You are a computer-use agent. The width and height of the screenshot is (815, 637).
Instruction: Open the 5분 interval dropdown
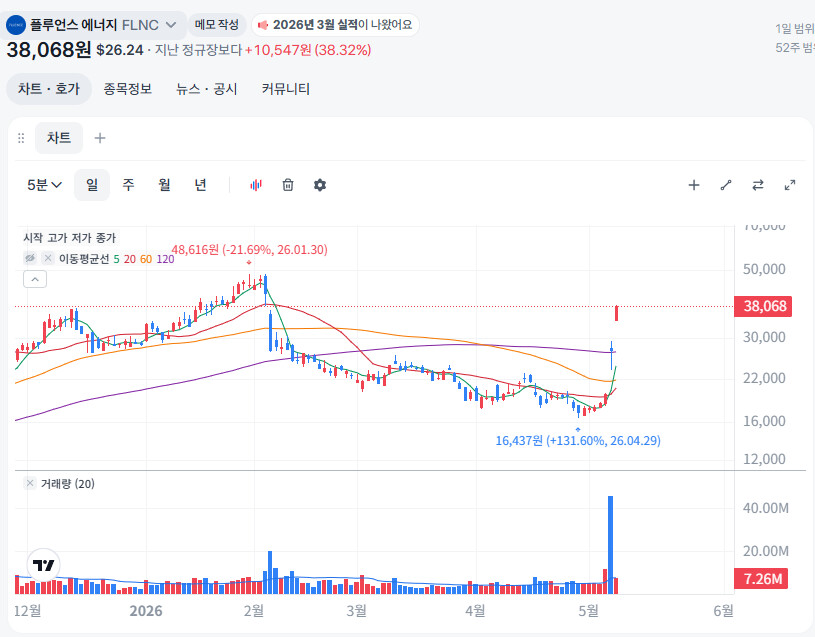[45, 185]
